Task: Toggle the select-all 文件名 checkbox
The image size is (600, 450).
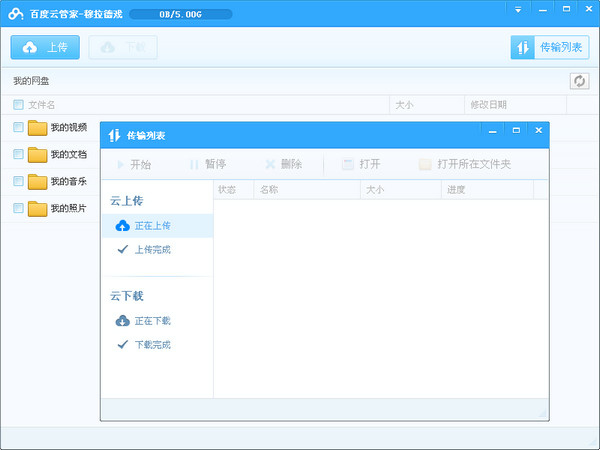Action: click(18, 104)
